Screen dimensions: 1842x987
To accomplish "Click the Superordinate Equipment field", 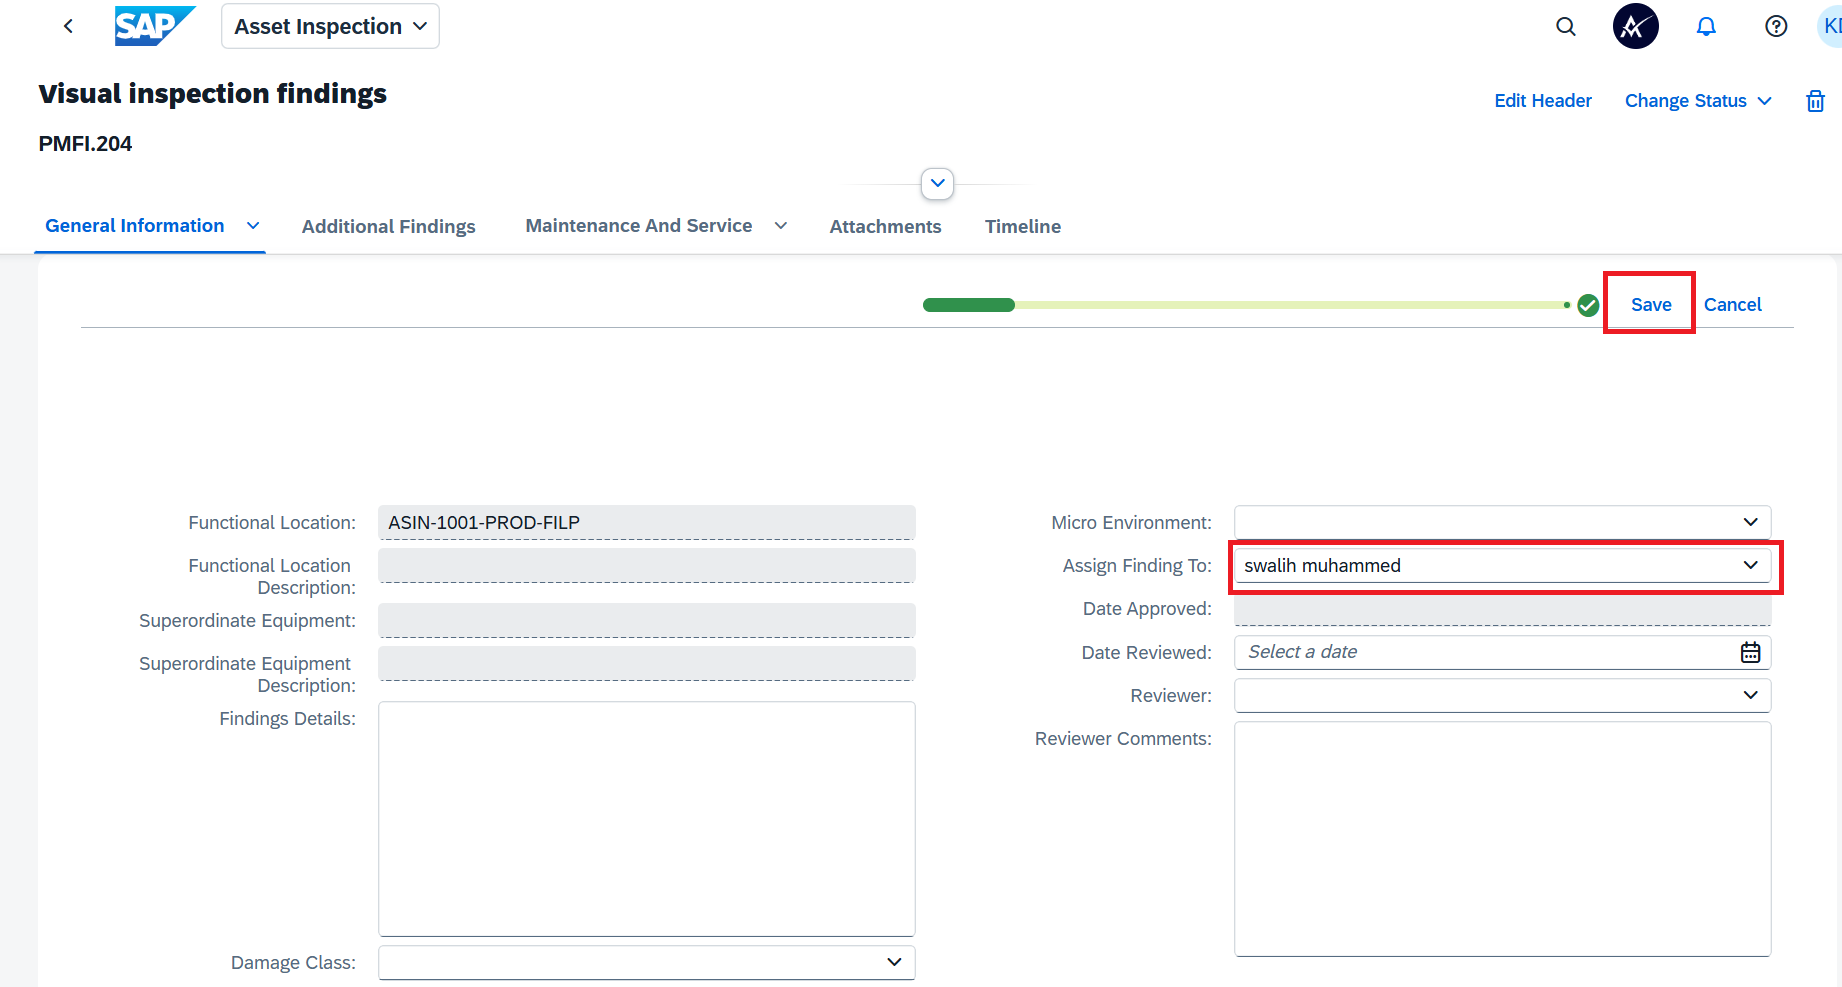I will point(646,620).
